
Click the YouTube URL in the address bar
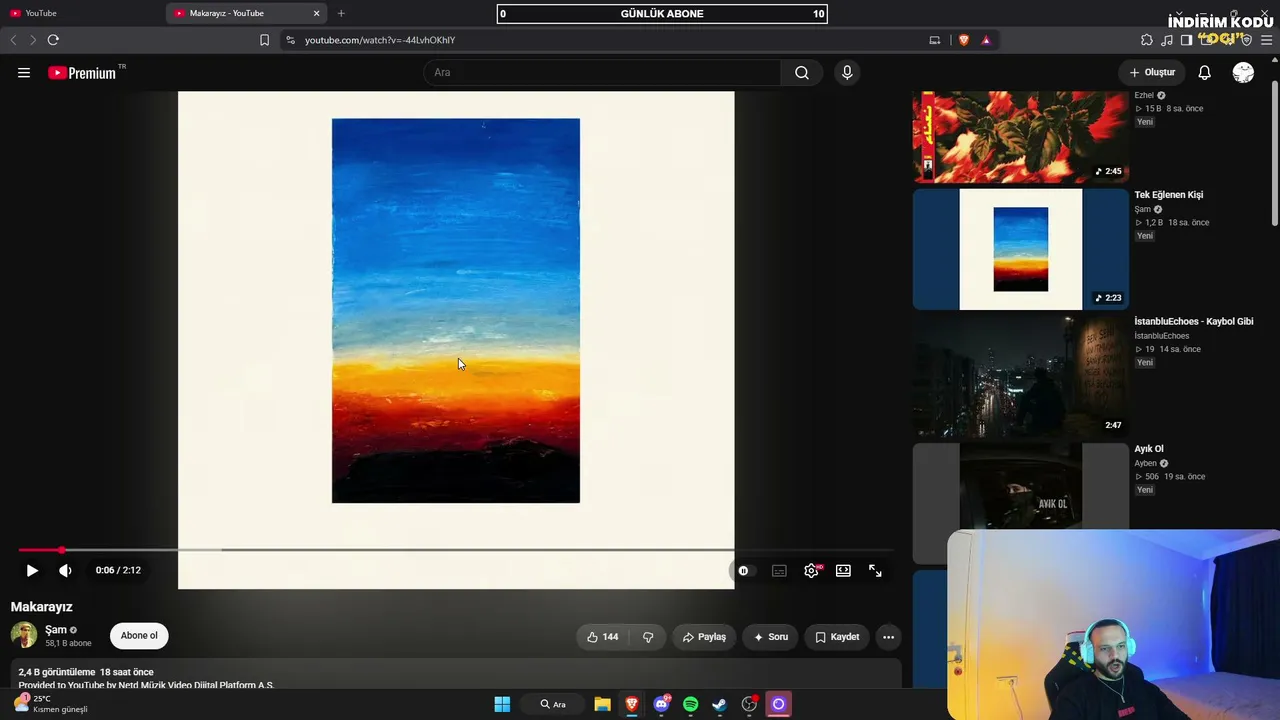point(380,40)
